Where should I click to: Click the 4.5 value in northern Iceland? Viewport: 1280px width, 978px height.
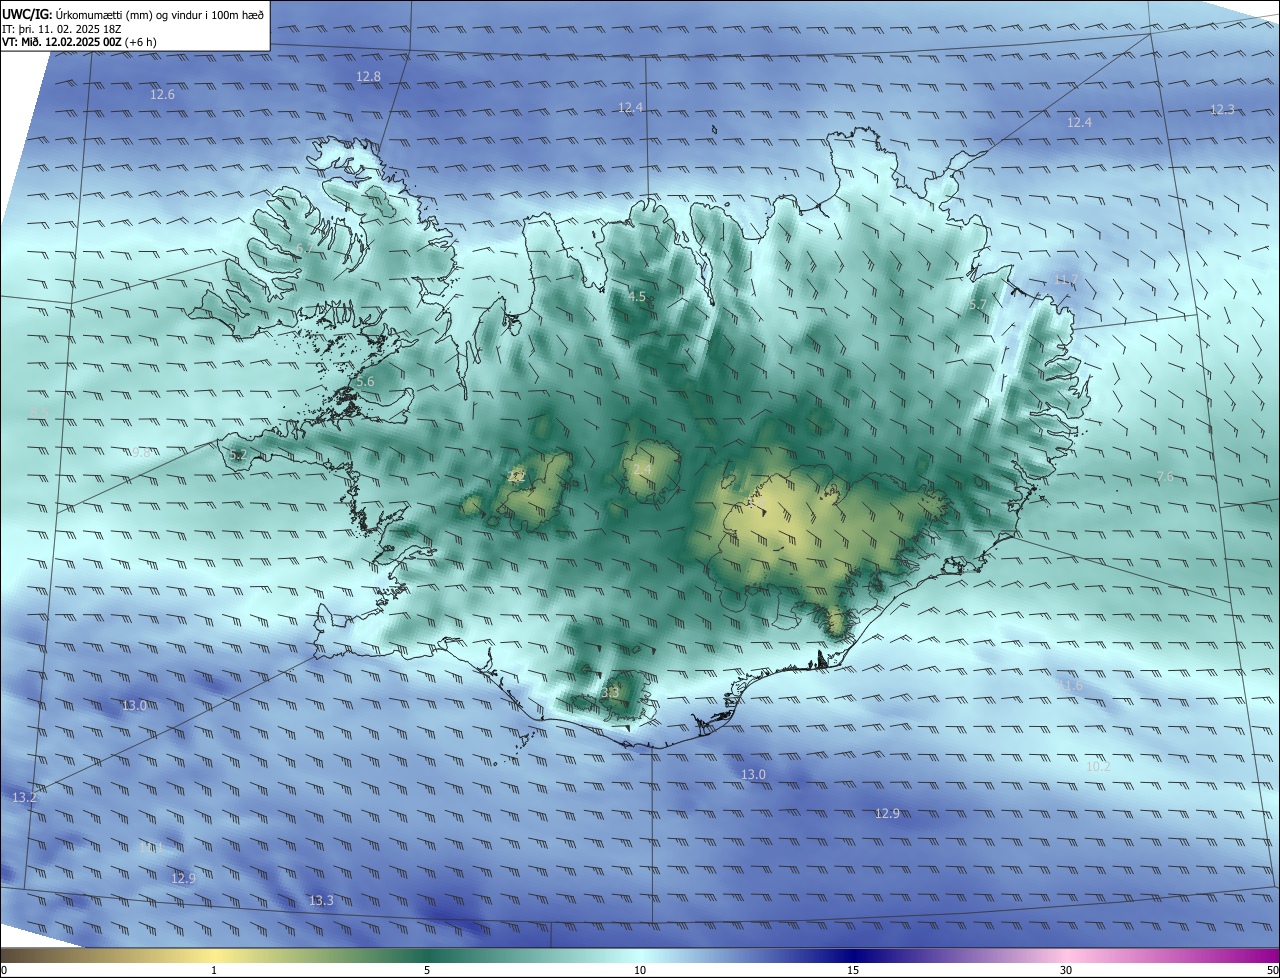click(x=637, y=297)
